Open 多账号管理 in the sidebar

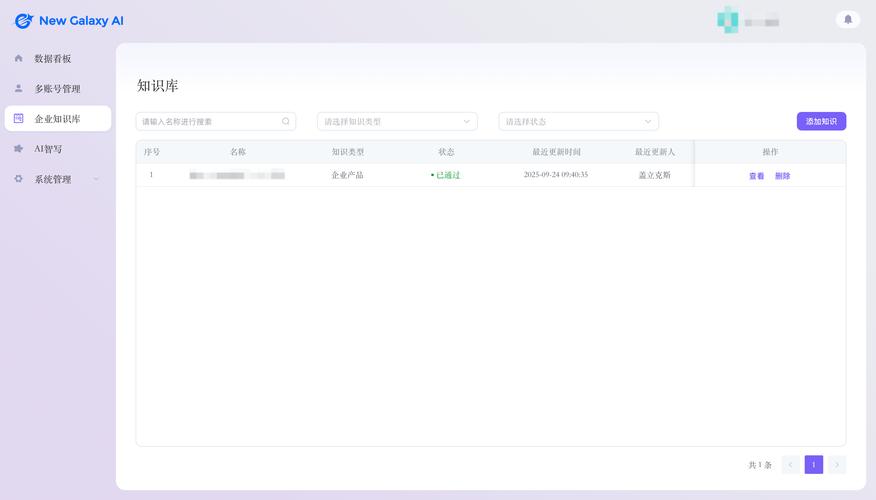click(x=58, y=88)
